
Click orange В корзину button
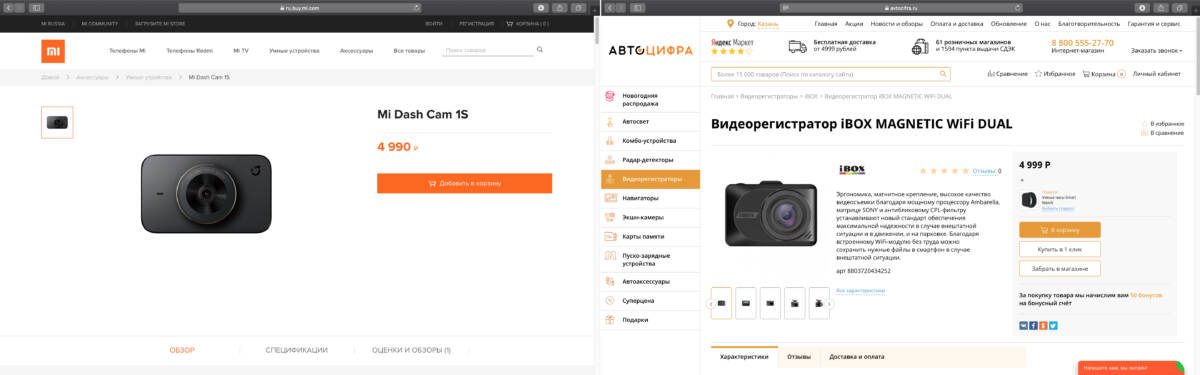point(1060,230)
